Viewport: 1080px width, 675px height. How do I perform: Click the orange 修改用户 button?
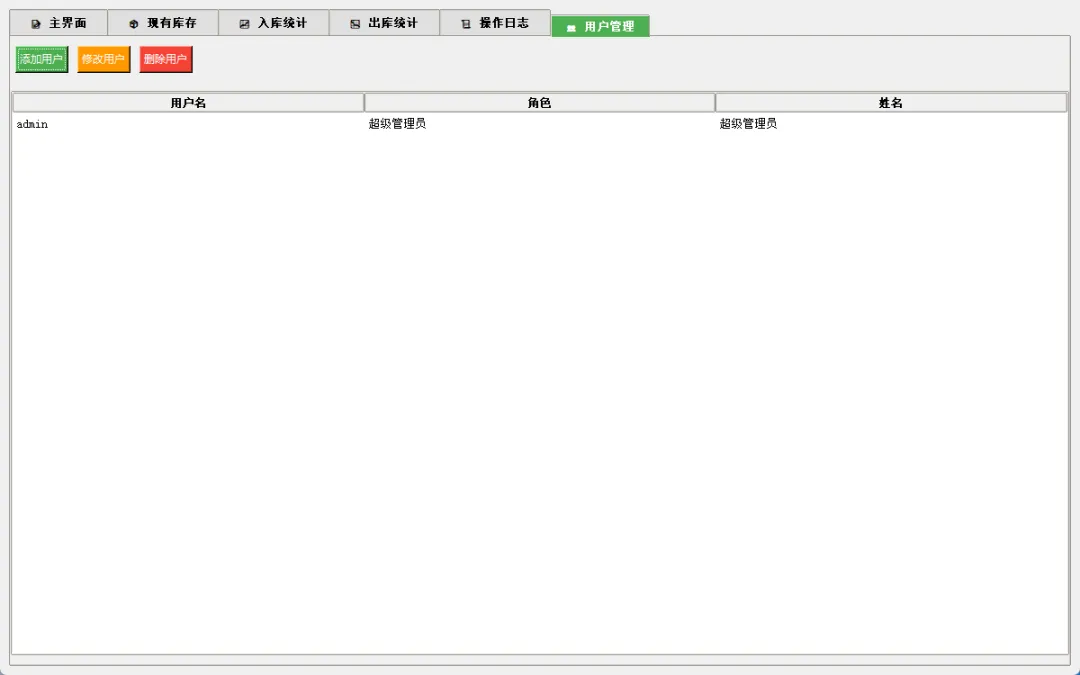[x=103, y=59]
